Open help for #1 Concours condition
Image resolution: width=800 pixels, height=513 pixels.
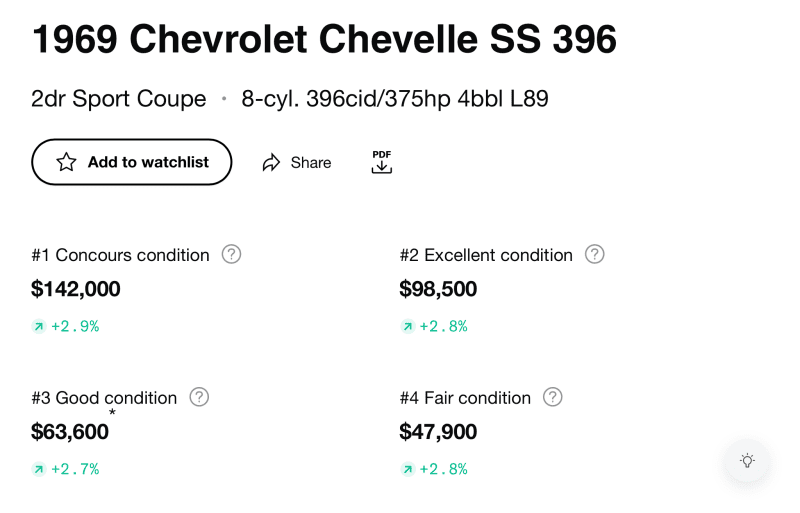[x=231, y=254]
